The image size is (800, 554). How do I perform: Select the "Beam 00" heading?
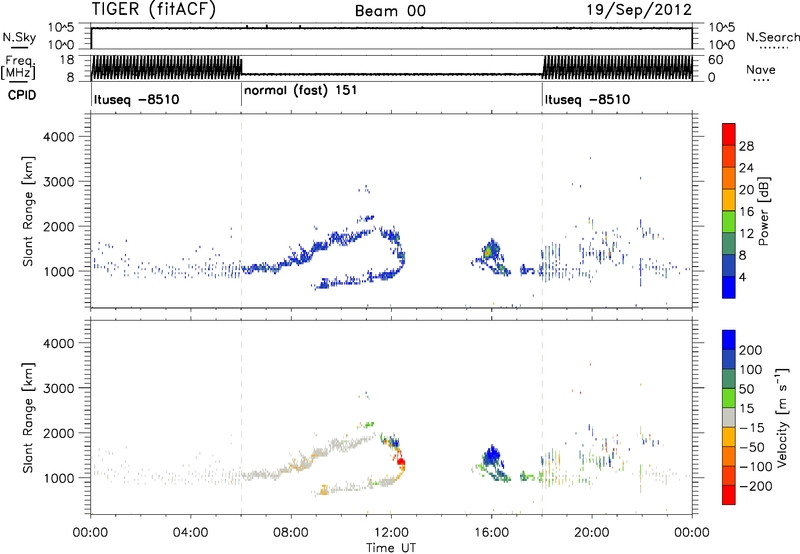(390, 11)
